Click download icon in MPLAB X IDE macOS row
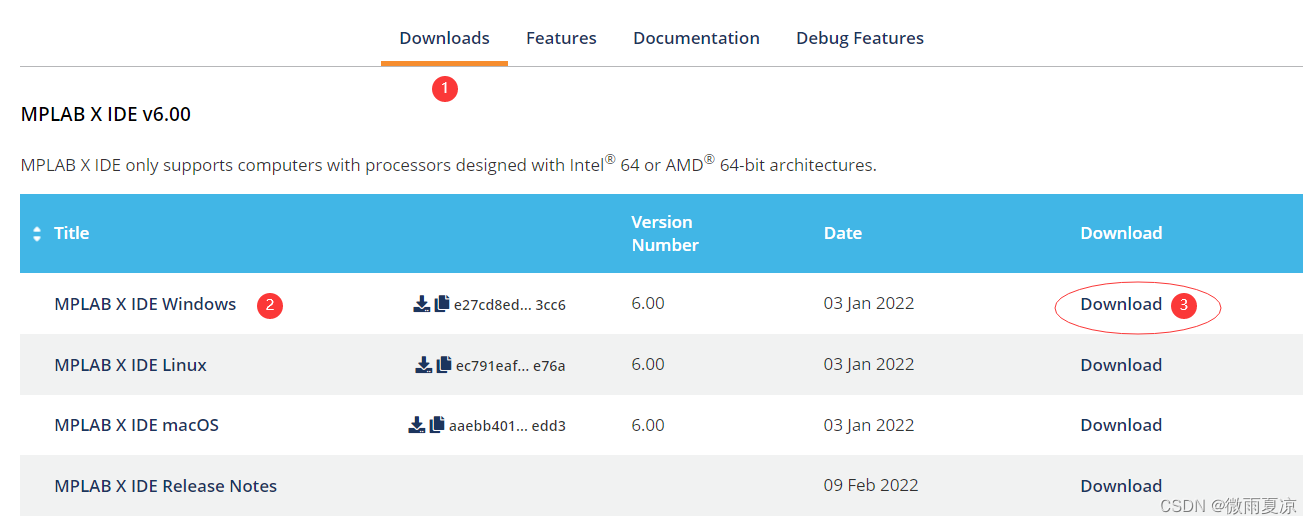Screen dimensions: 1312x524 417,425
